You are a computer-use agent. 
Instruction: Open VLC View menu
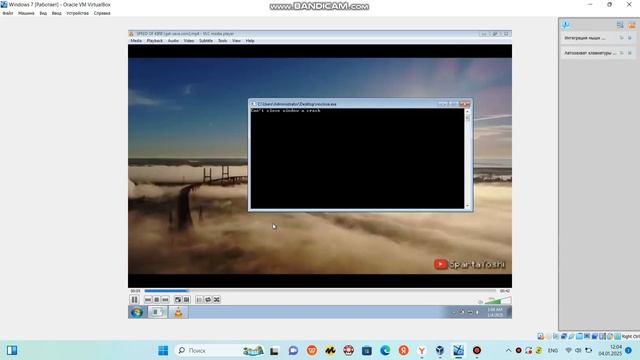tap(236, 41)
